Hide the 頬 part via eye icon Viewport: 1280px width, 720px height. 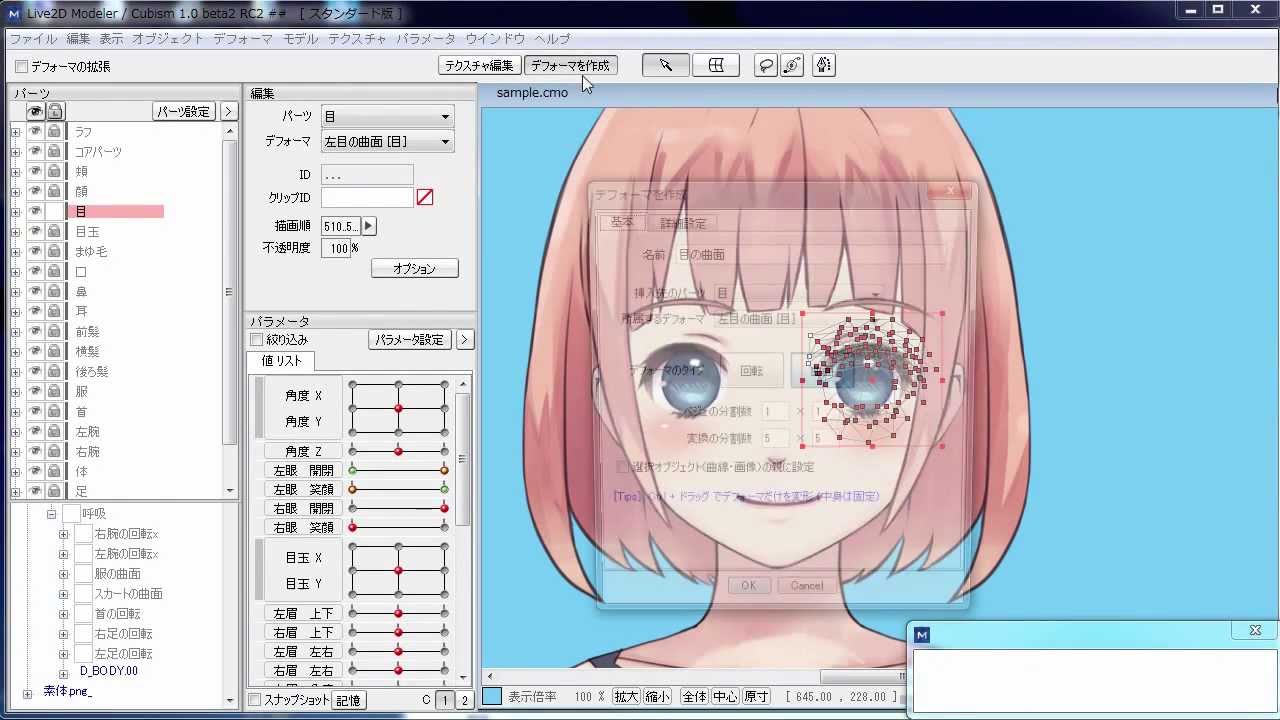[35, 172]
